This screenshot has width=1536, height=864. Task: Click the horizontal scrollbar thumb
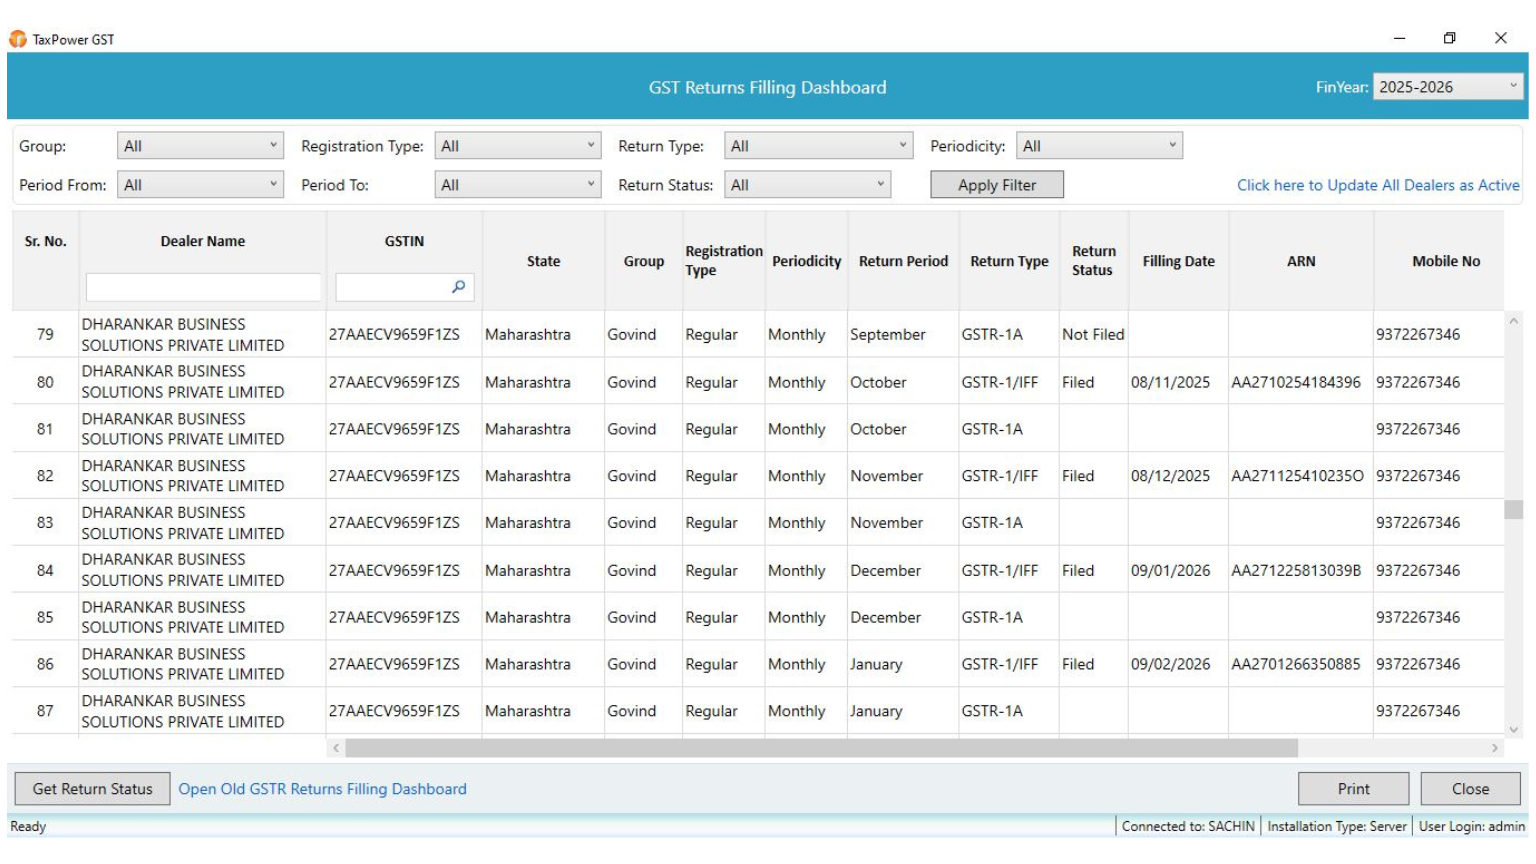[821, 748]
